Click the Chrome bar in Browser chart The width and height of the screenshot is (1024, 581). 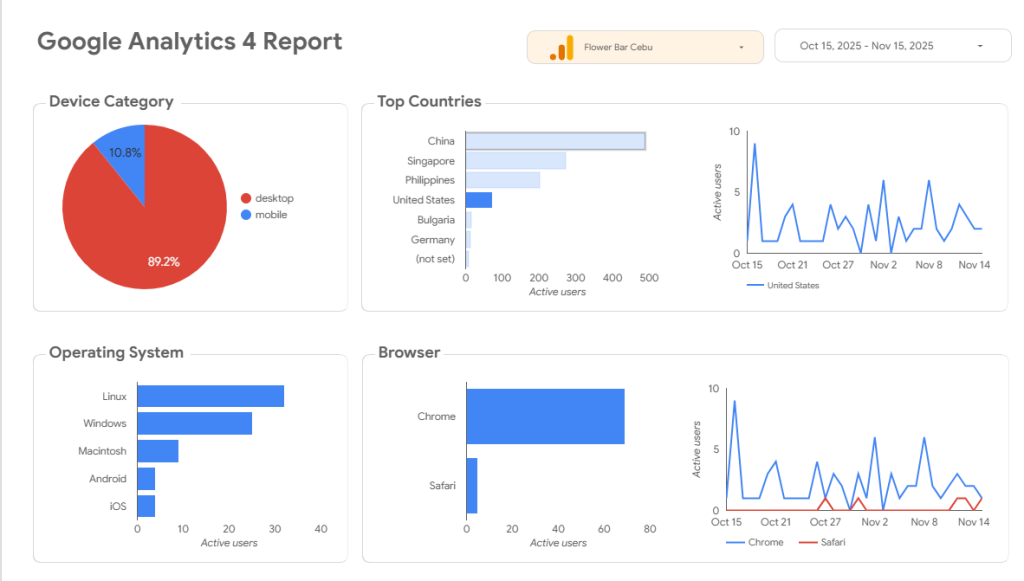click(x=545, y=417)
